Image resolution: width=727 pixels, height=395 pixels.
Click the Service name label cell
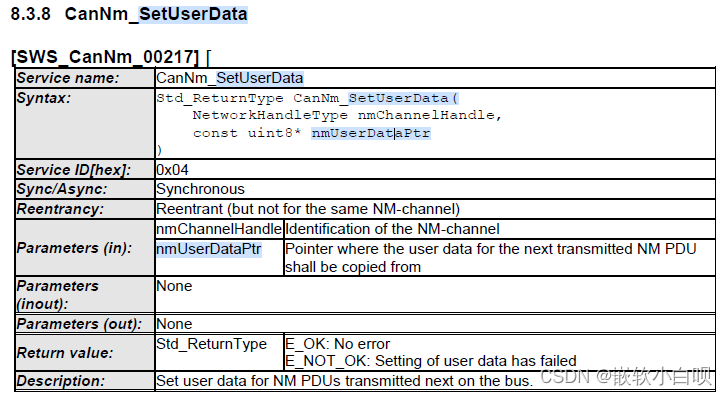(x=85, y=78)
